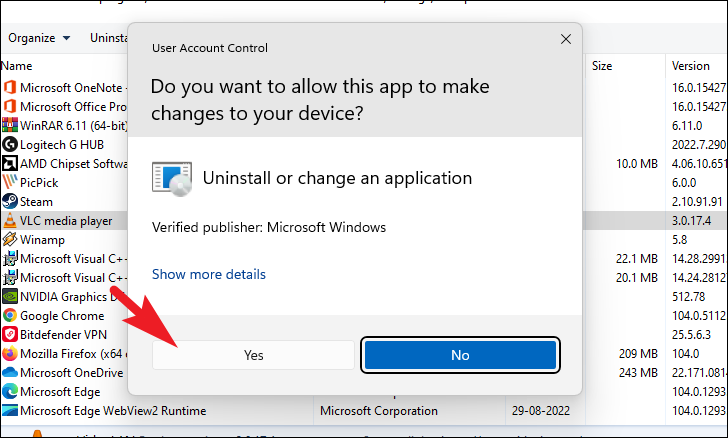
Task: Click the 6.11.0 version cell
Action: [687, 126]
